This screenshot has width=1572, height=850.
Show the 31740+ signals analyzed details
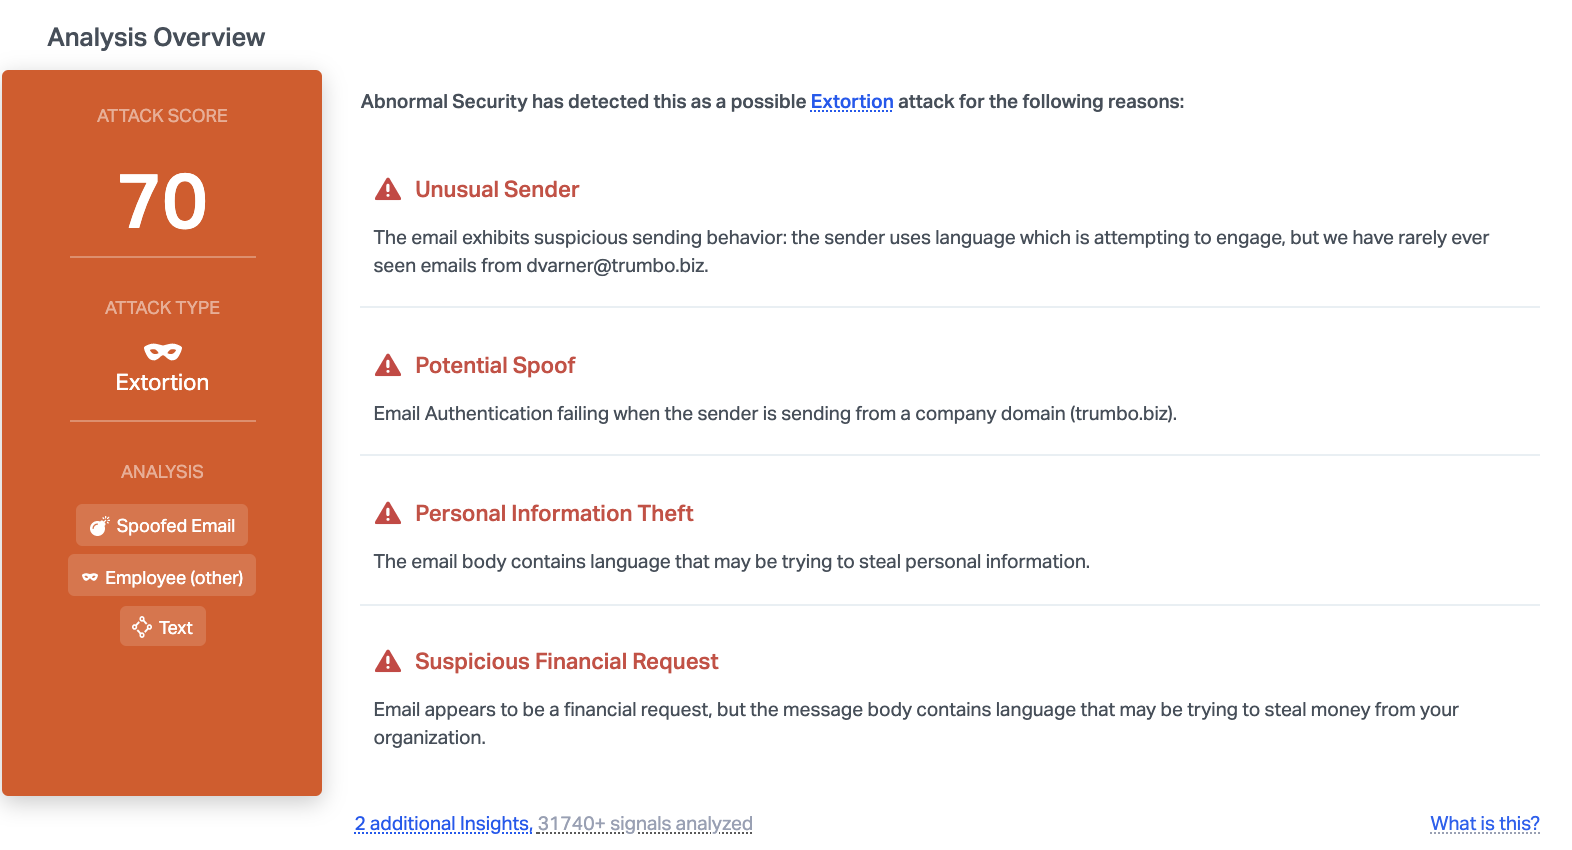point(645,824)
